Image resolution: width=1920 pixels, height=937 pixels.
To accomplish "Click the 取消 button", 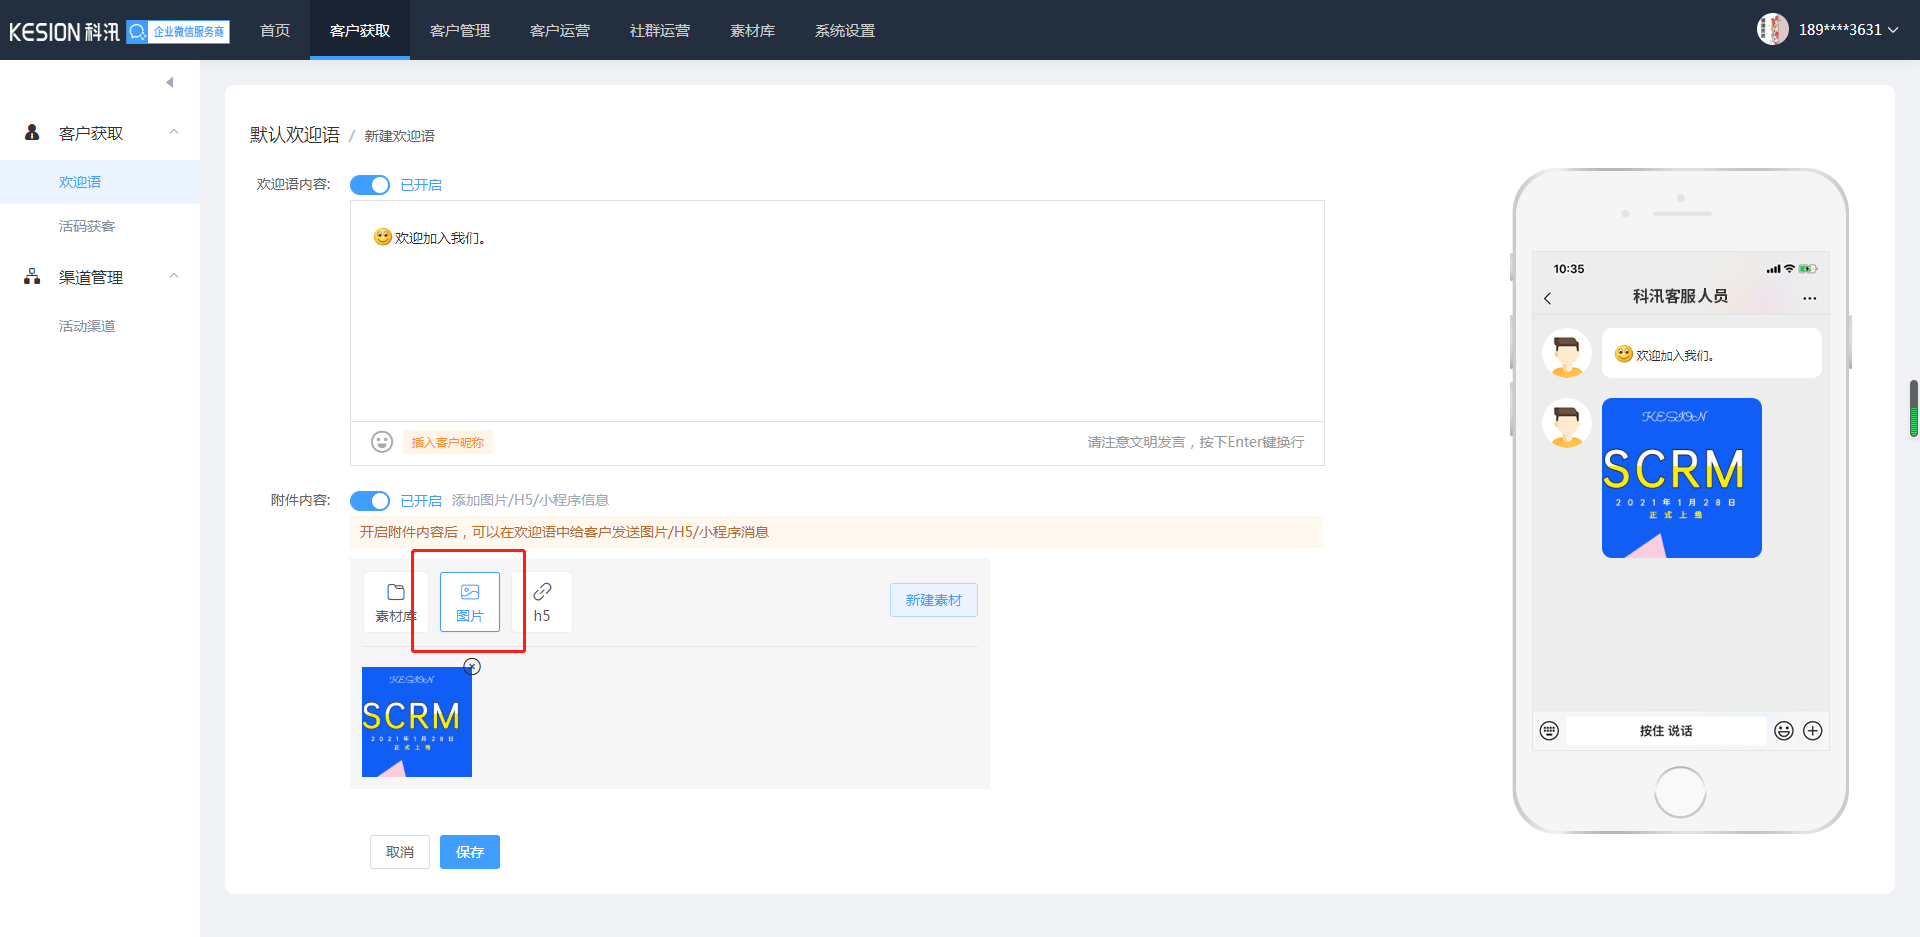I will 400,852.
